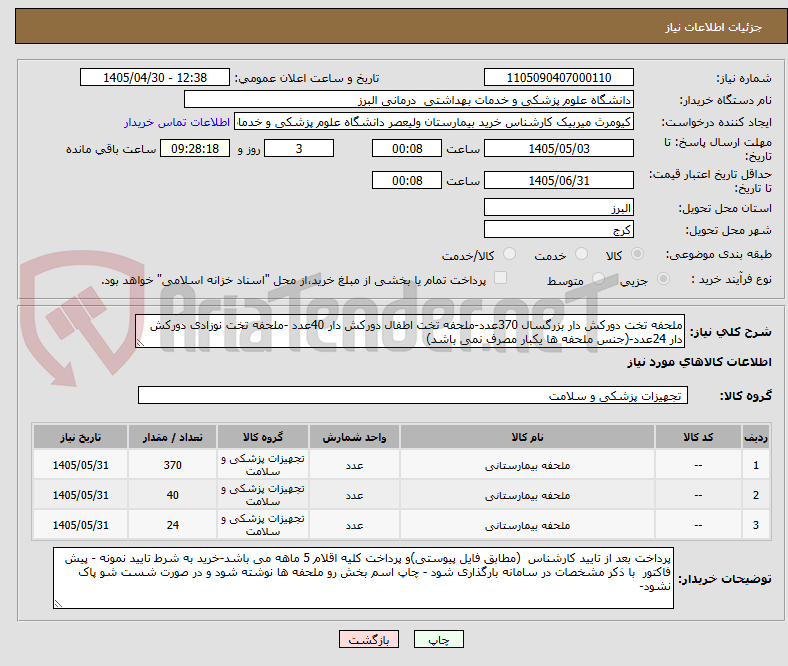Click the resize handle of buyer notes textarea
The image size is (788, 666).
click(58, 604)
